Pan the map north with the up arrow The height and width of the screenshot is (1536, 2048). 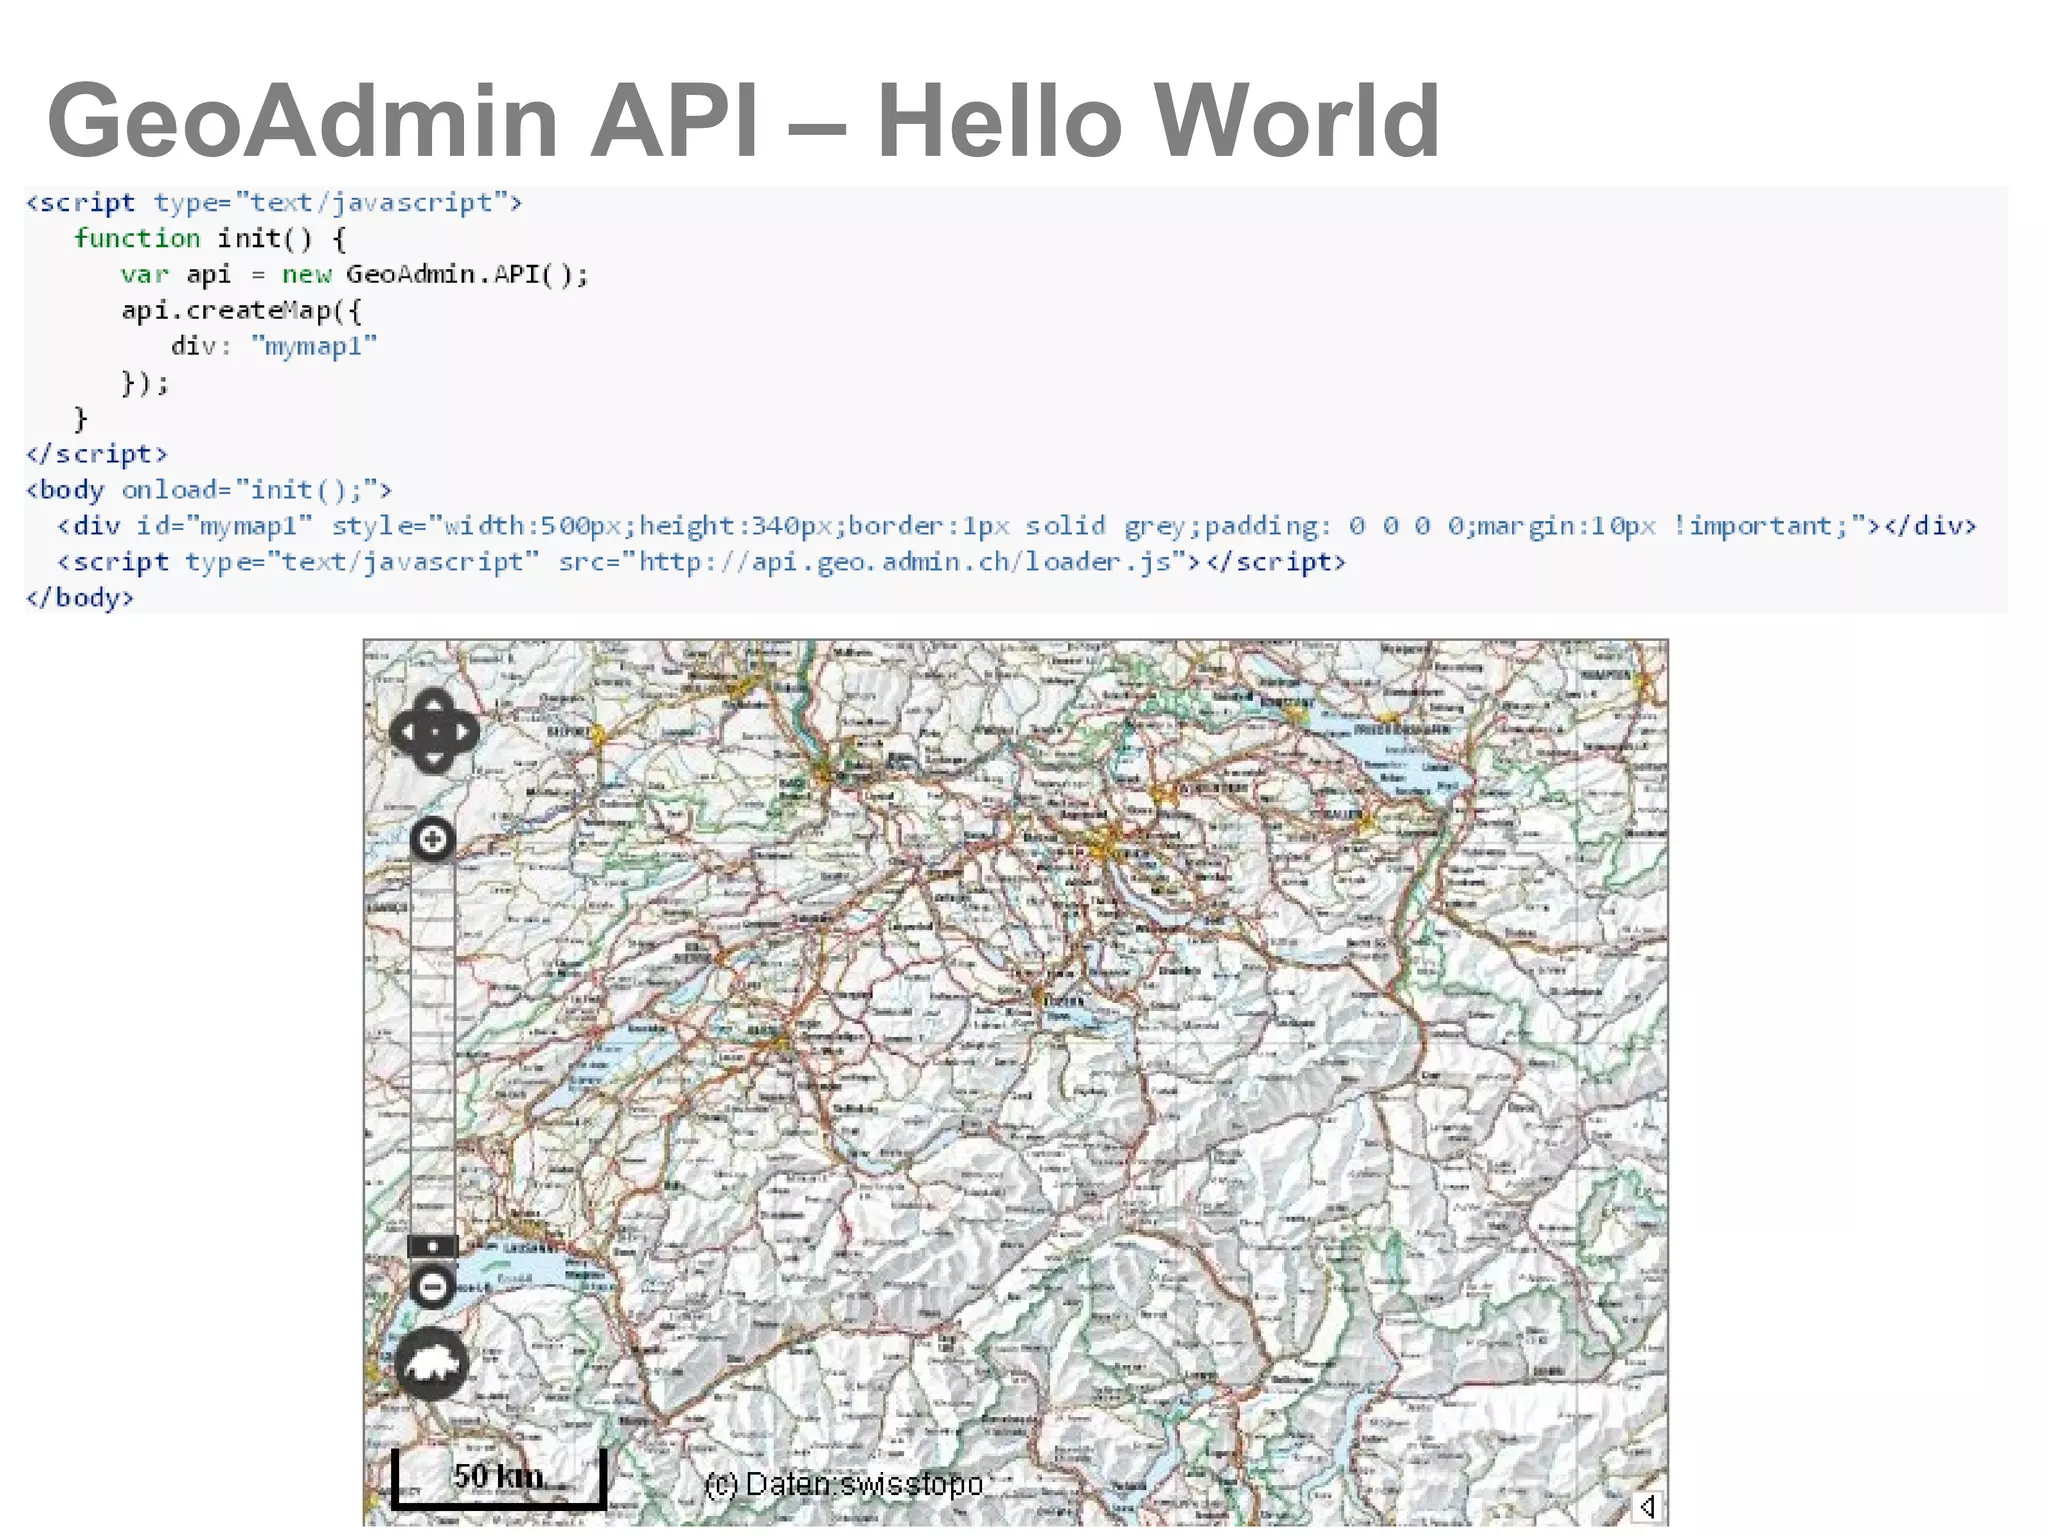point(433,704)
